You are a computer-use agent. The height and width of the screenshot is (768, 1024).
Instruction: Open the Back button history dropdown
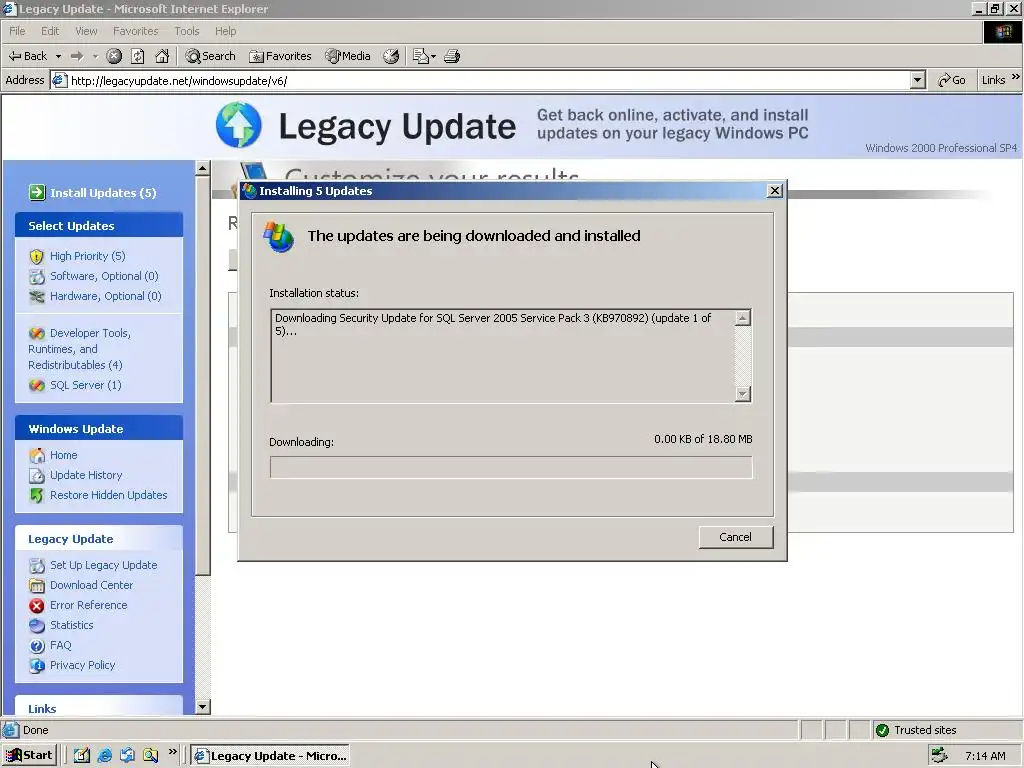[58, 56]
